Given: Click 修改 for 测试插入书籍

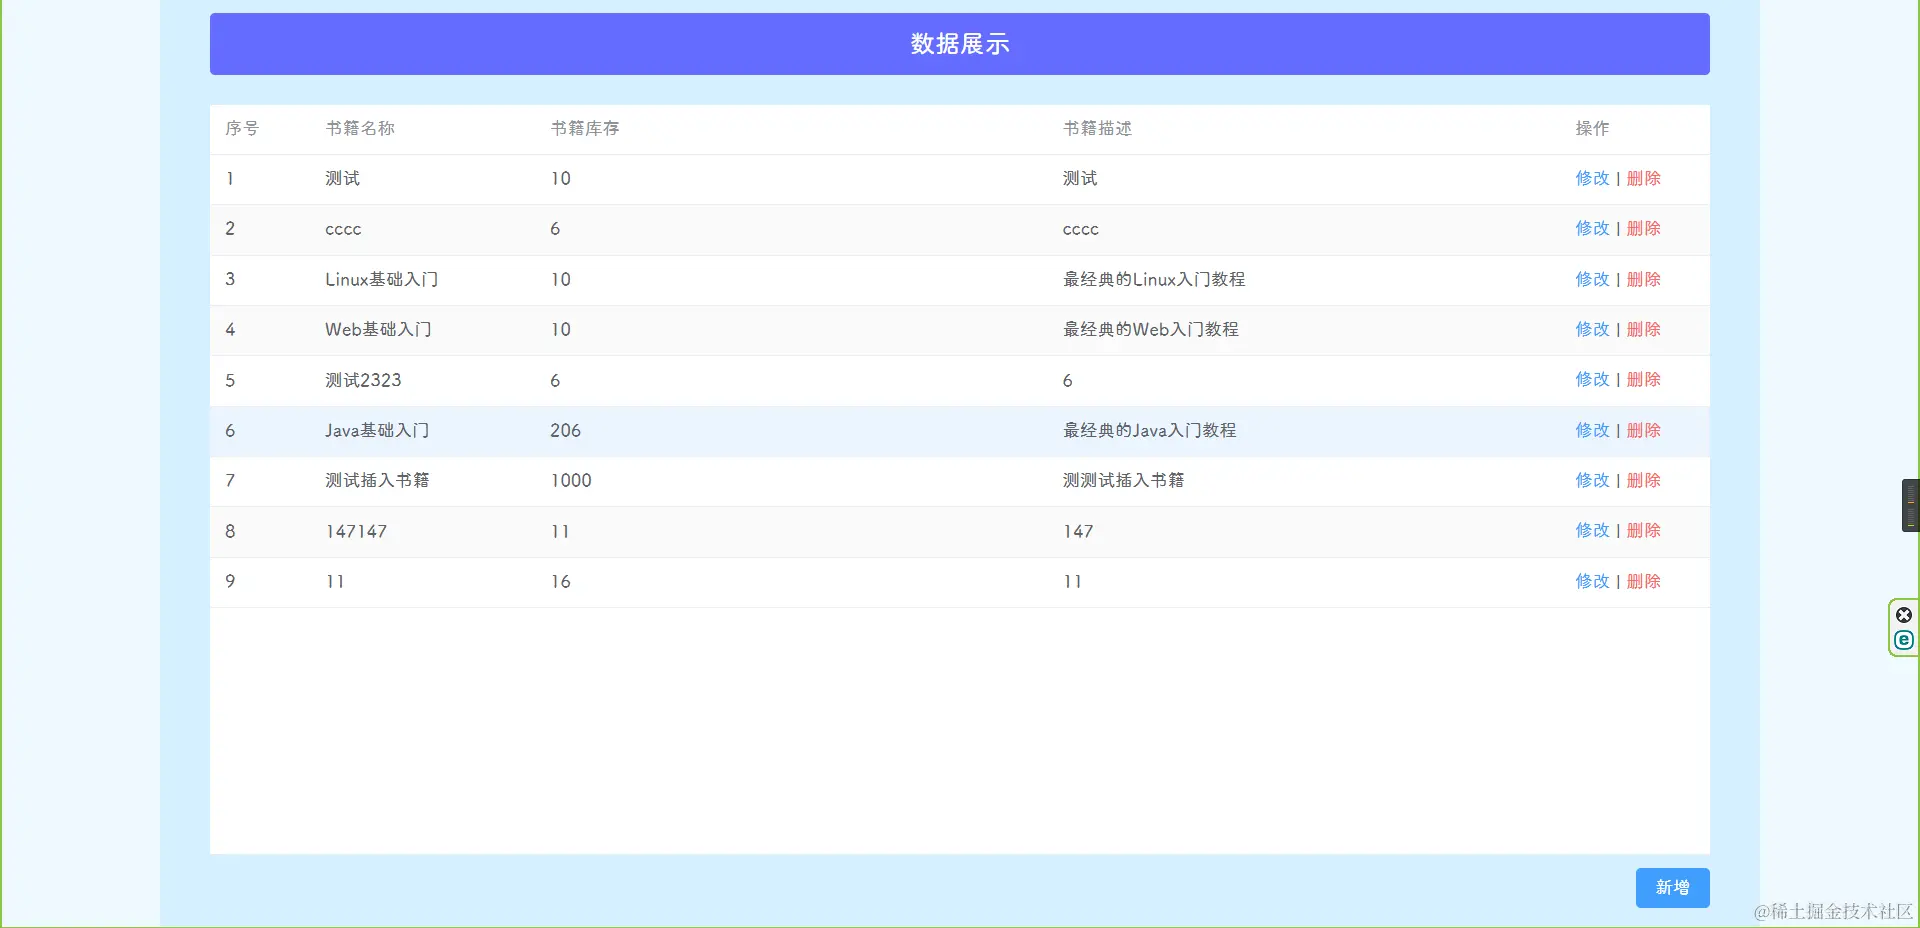Looking at the screenshot, I should [1592, 480].
